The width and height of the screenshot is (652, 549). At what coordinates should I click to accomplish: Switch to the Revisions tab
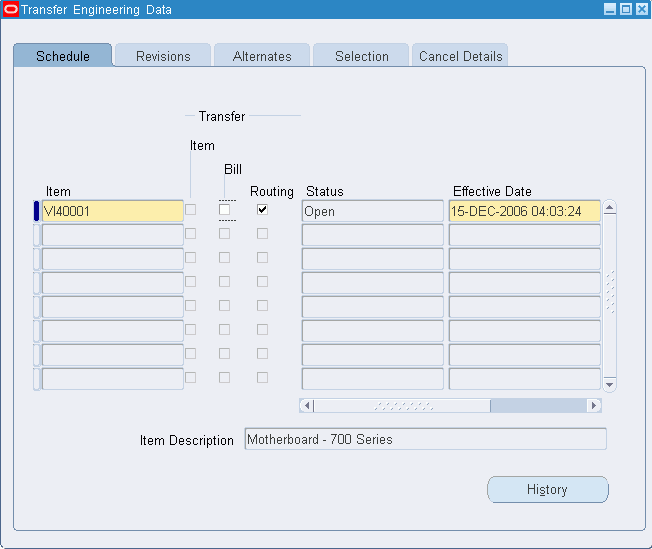163,56
